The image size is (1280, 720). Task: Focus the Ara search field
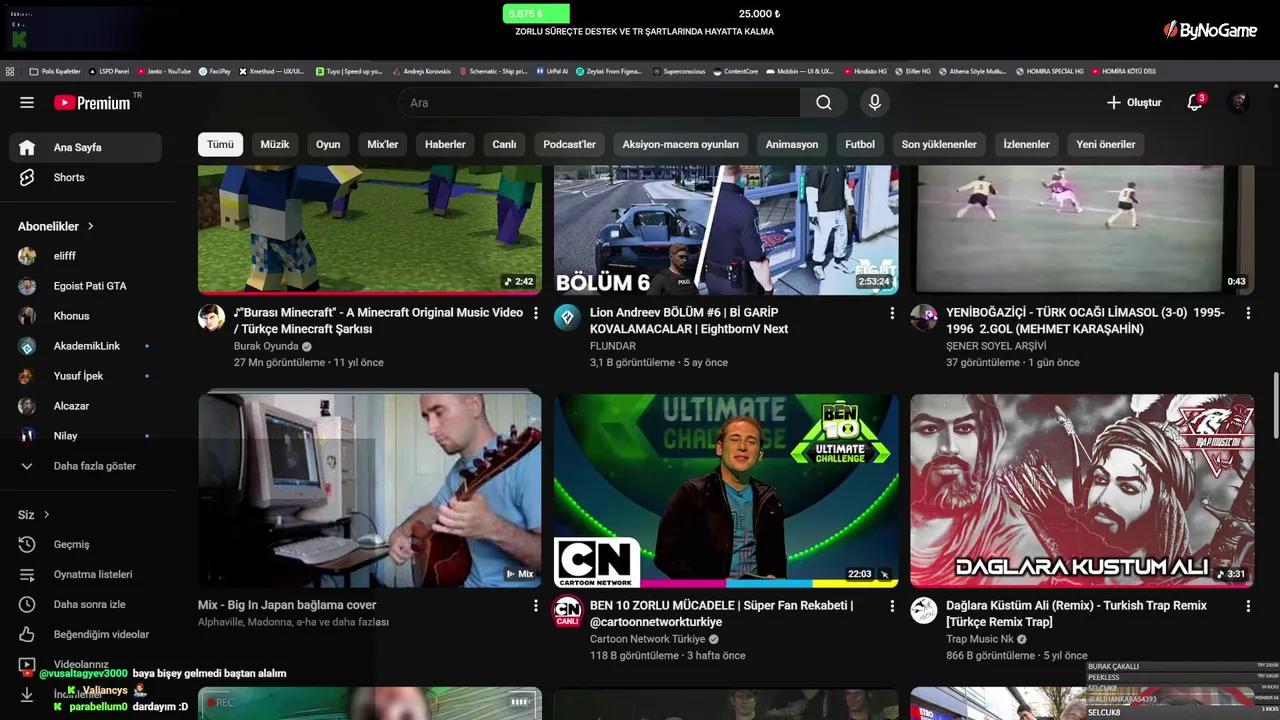599,102
